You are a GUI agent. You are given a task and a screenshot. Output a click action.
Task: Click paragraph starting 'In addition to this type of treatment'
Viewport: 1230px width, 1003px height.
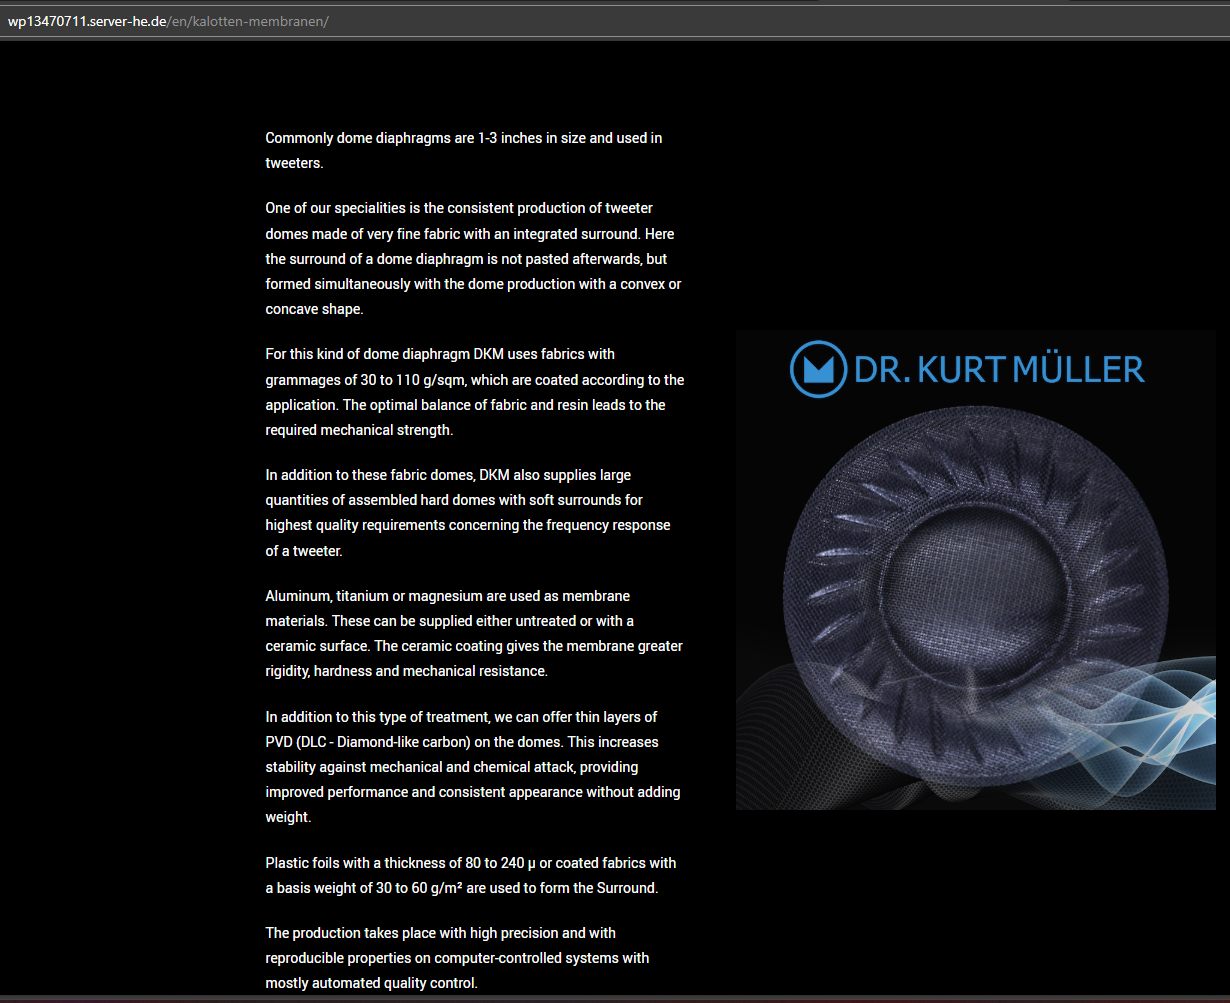473,767
